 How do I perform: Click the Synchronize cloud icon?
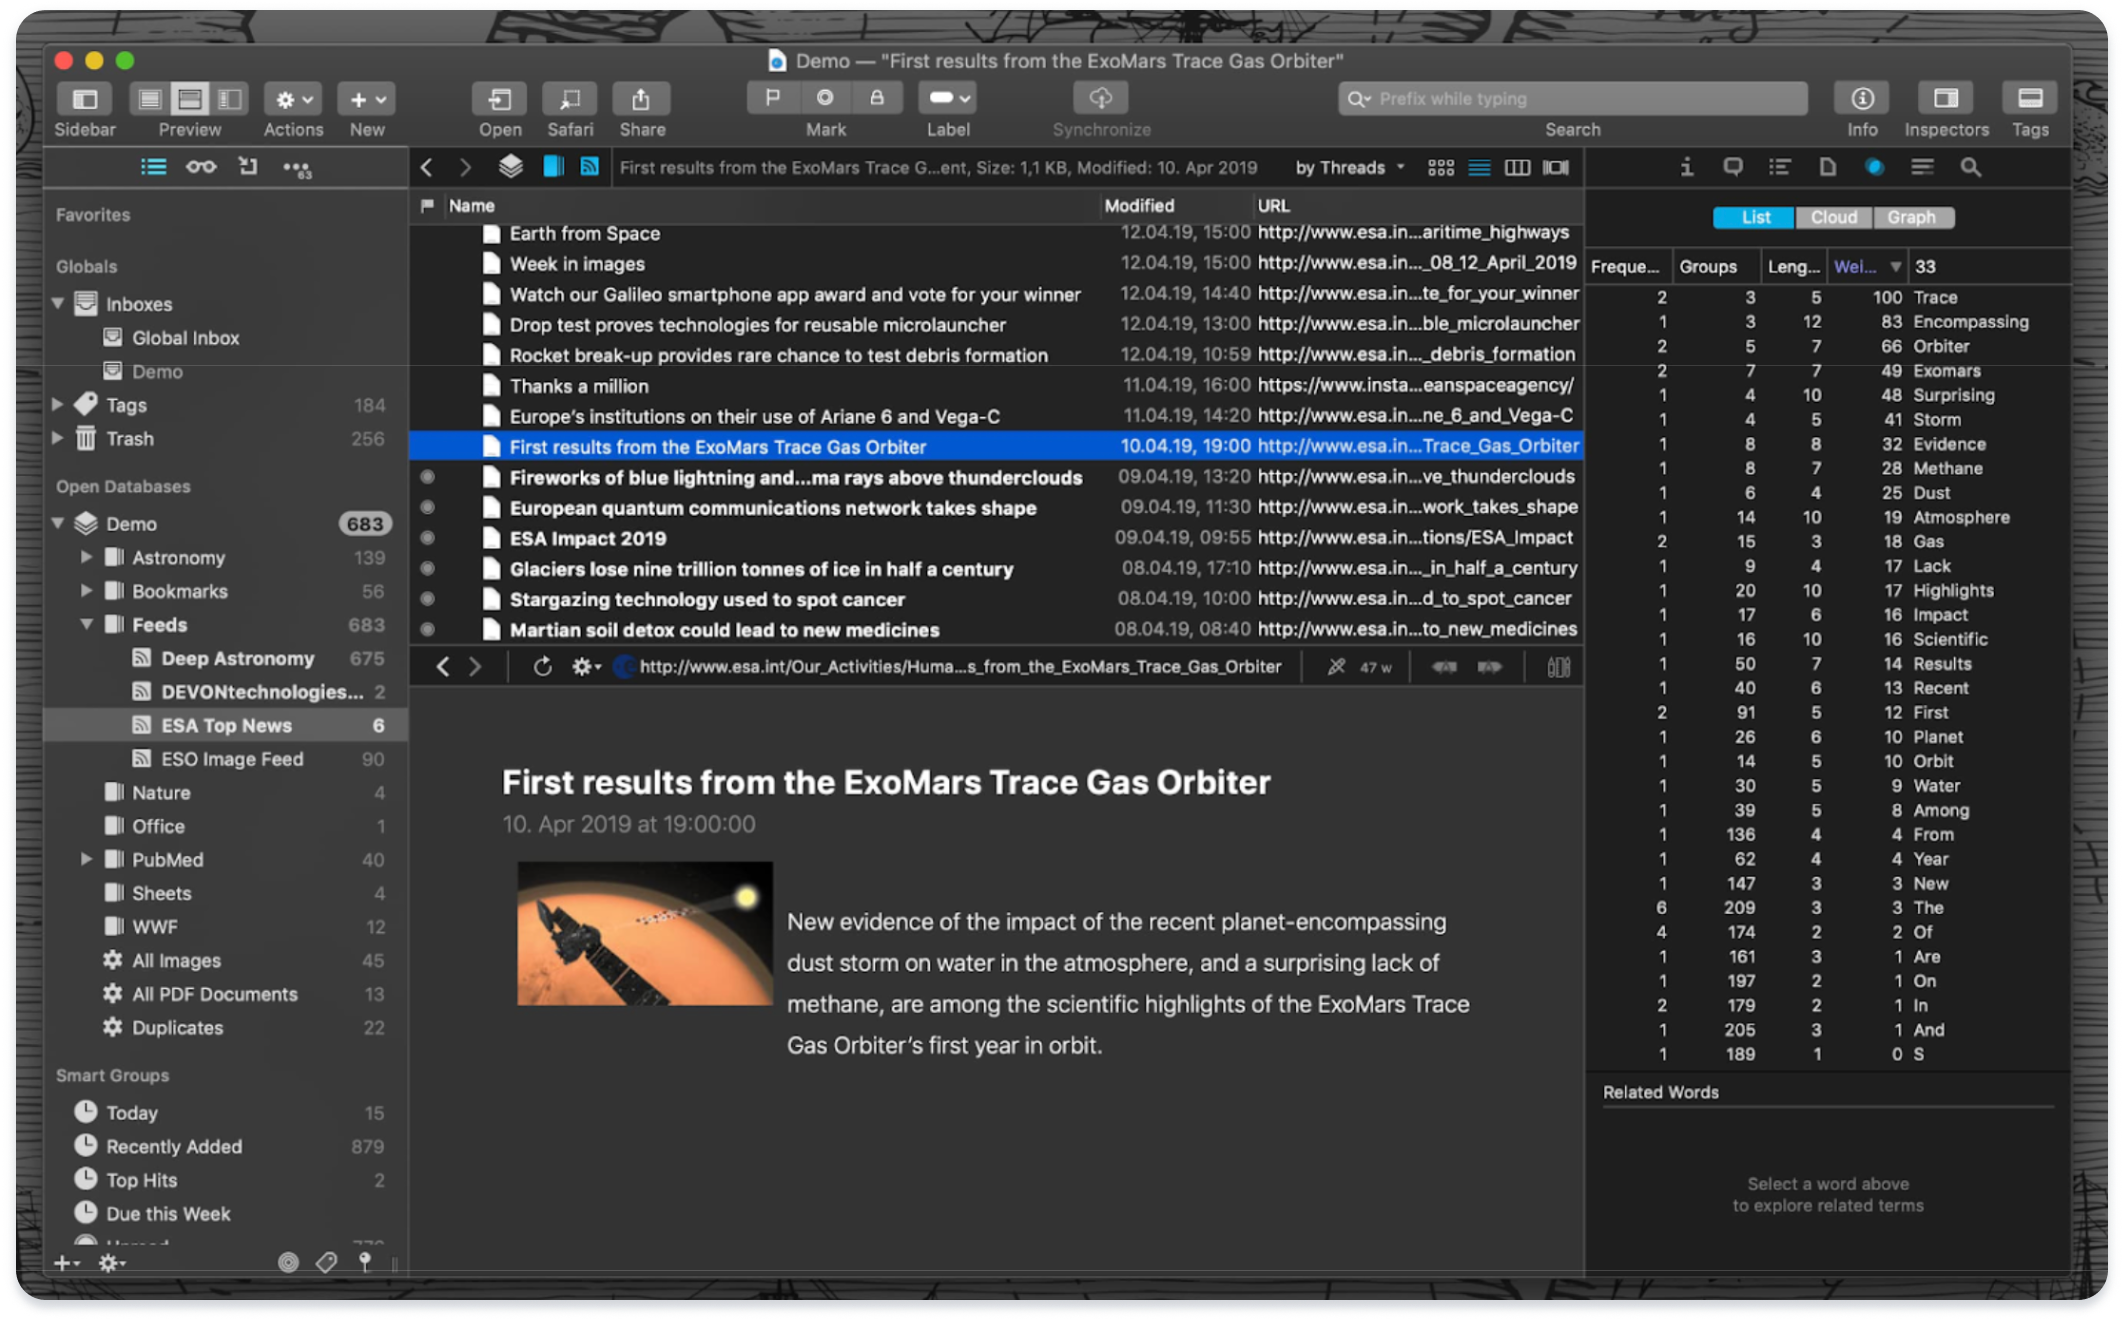[1101, 97]
